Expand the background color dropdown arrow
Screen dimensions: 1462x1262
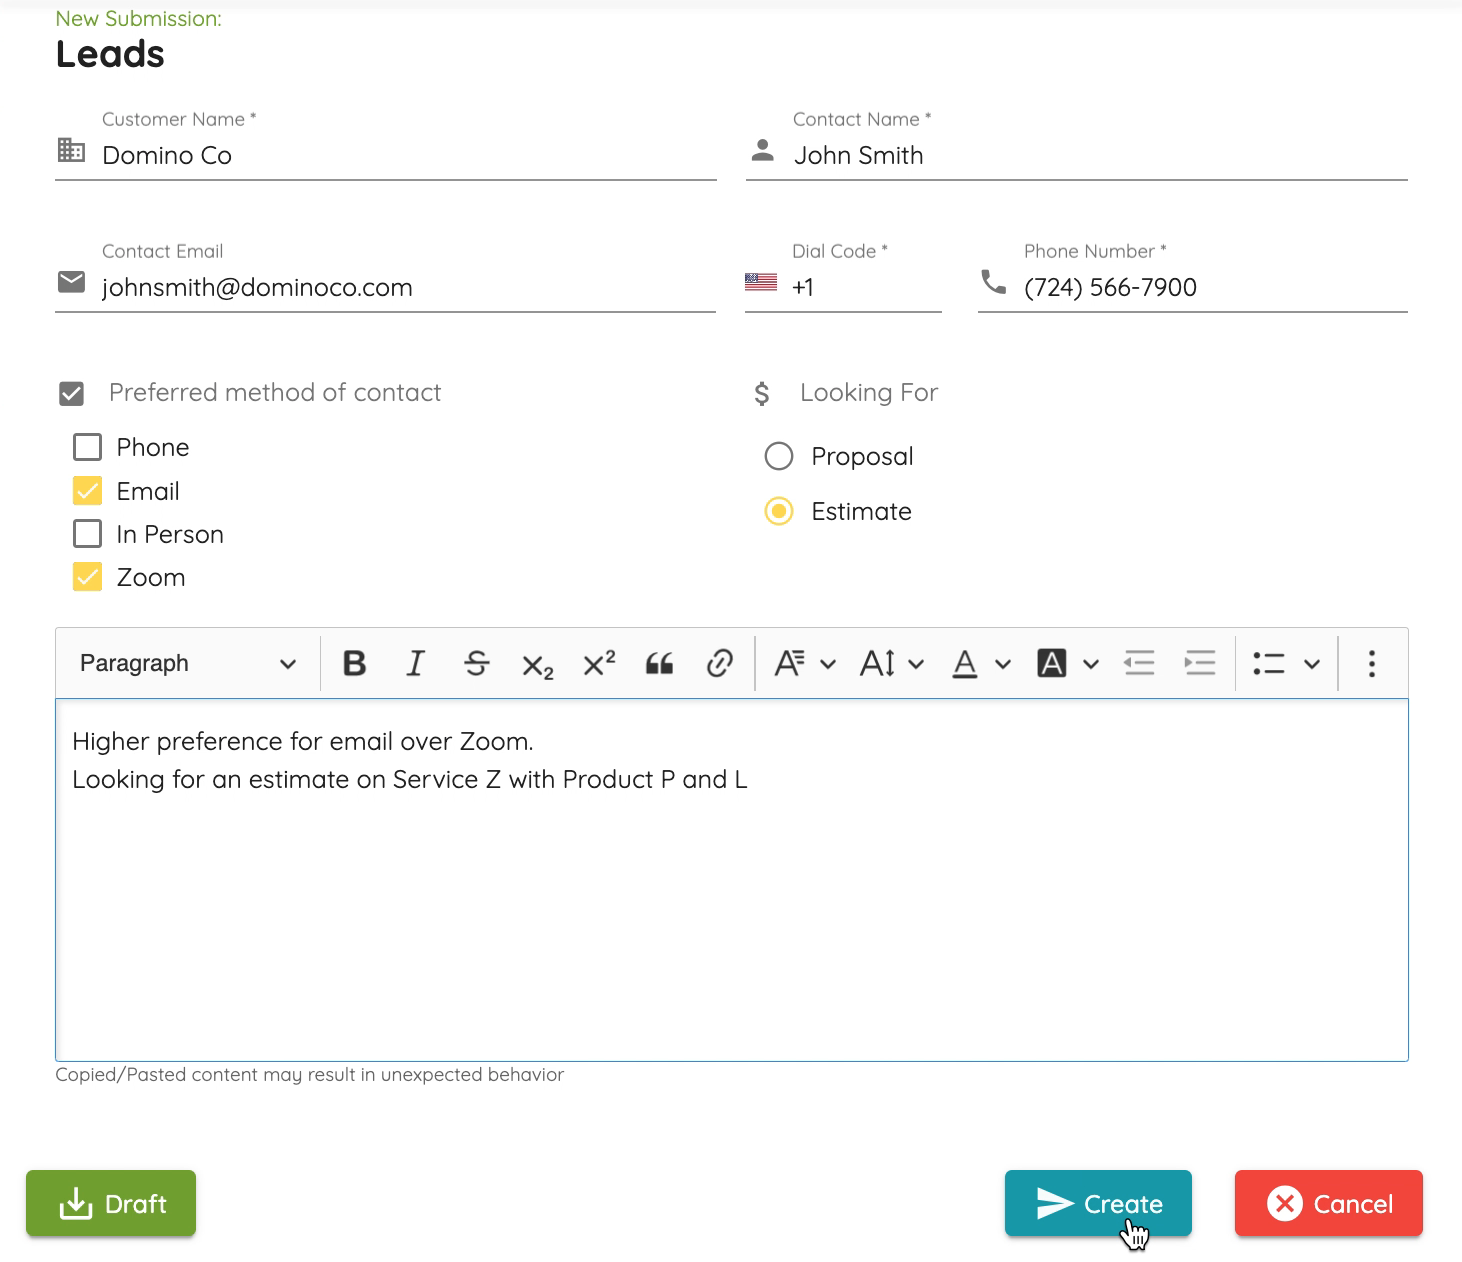[1091, 664]
